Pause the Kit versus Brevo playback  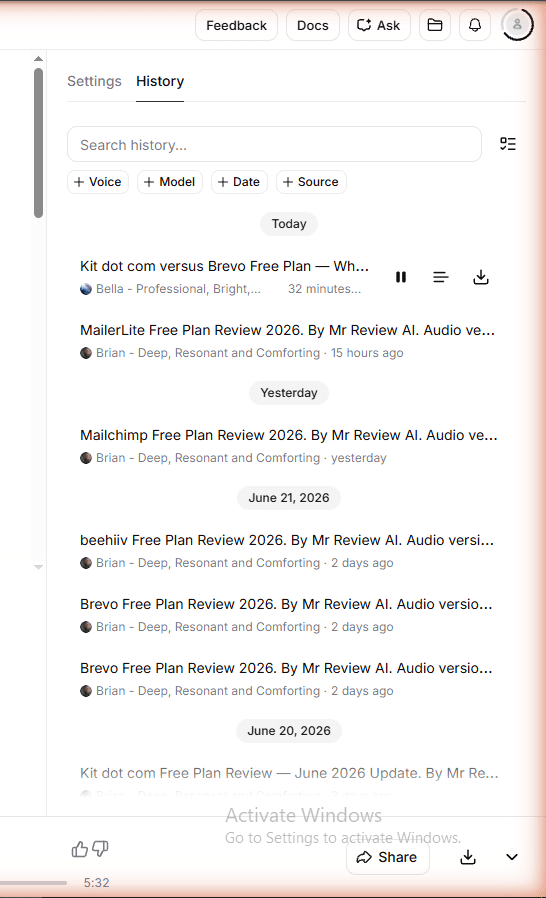401,277
